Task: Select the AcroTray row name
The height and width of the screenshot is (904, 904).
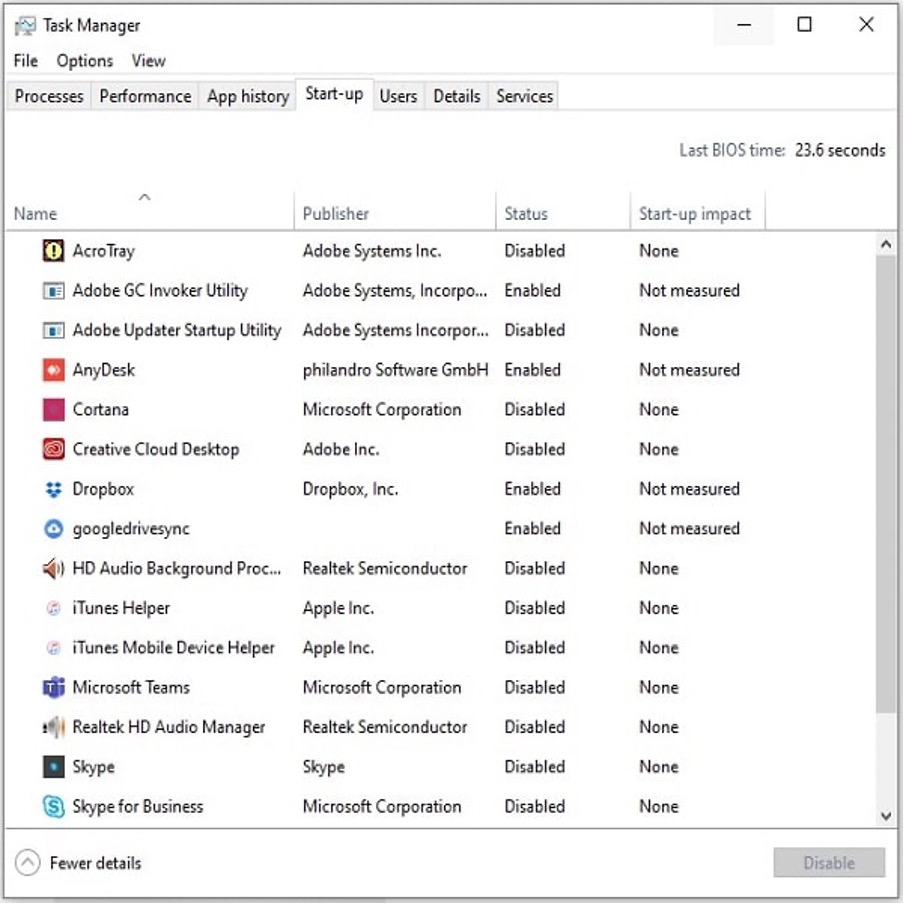Action: pyautogui.click(x=103, y=251)
